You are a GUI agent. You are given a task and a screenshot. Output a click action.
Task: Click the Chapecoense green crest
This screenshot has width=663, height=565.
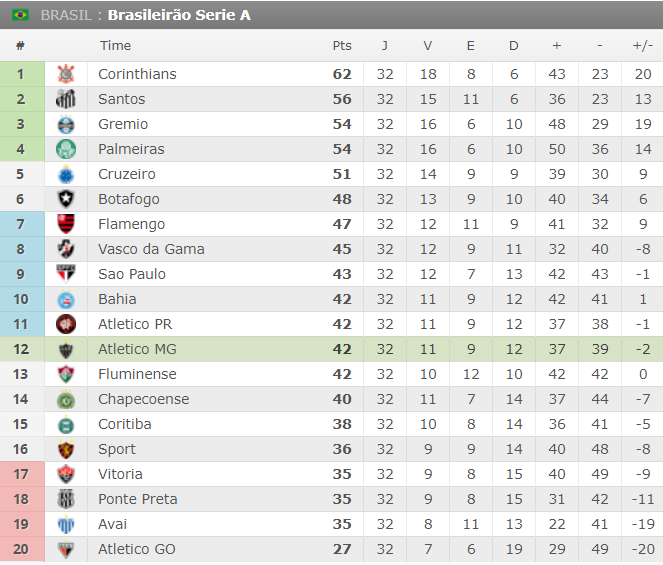coord(66,399)
